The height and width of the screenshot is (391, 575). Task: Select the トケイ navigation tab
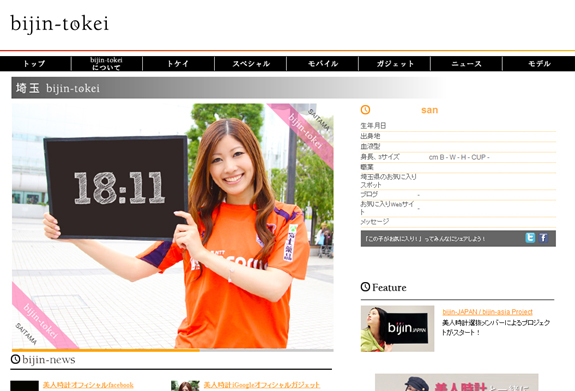tap(178, 63)
